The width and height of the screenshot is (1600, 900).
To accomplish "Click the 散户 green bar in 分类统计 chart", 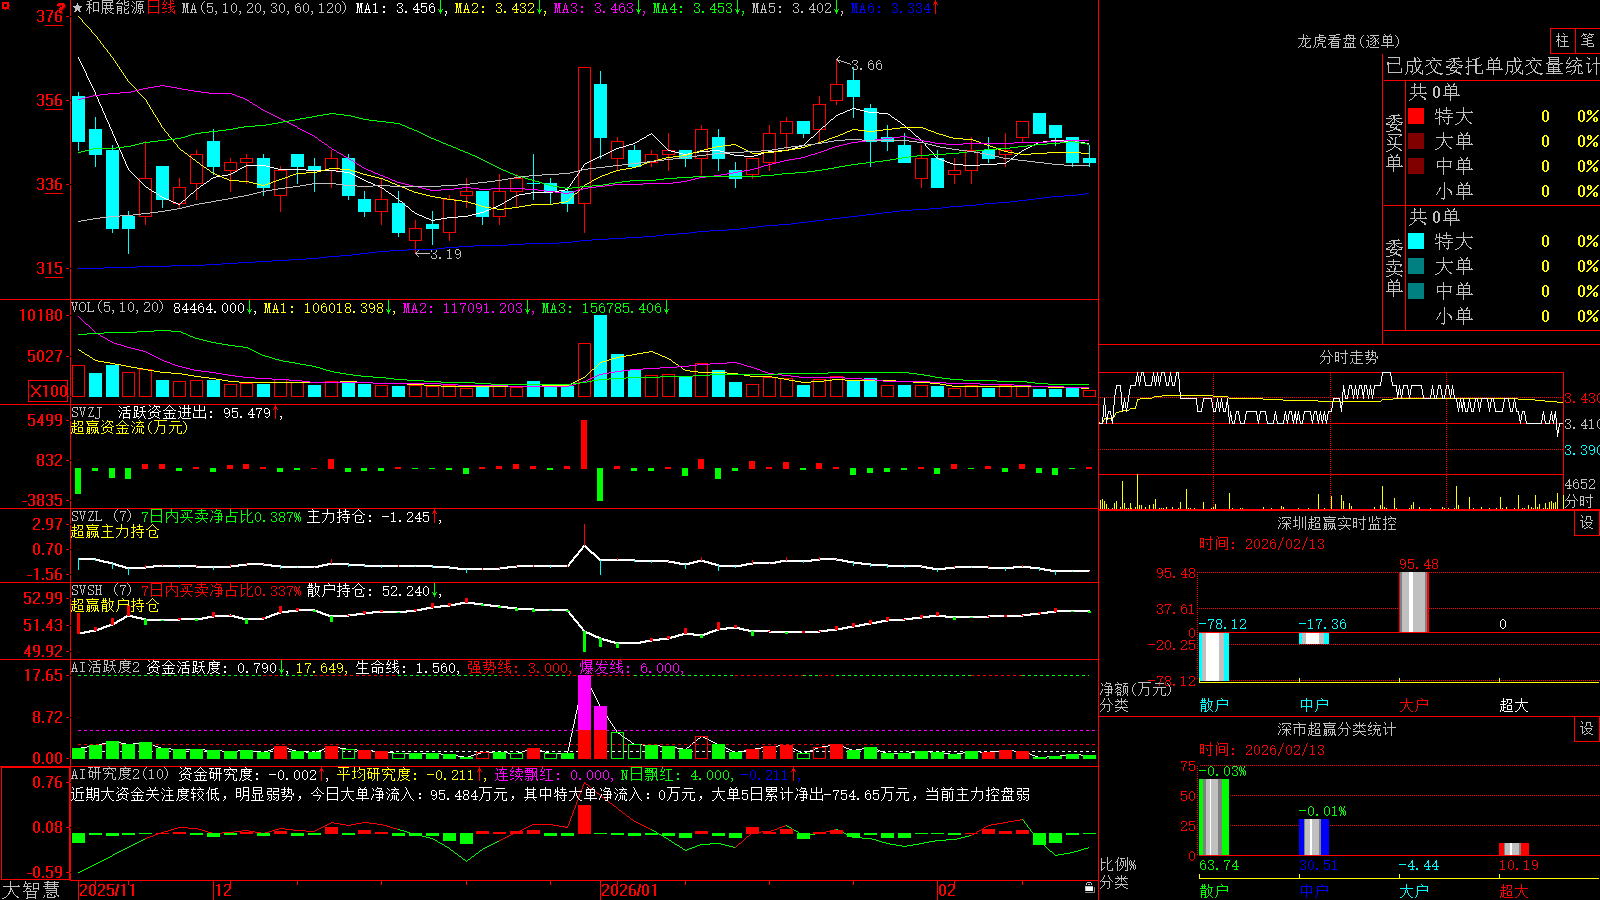I will coord(1214,817).
